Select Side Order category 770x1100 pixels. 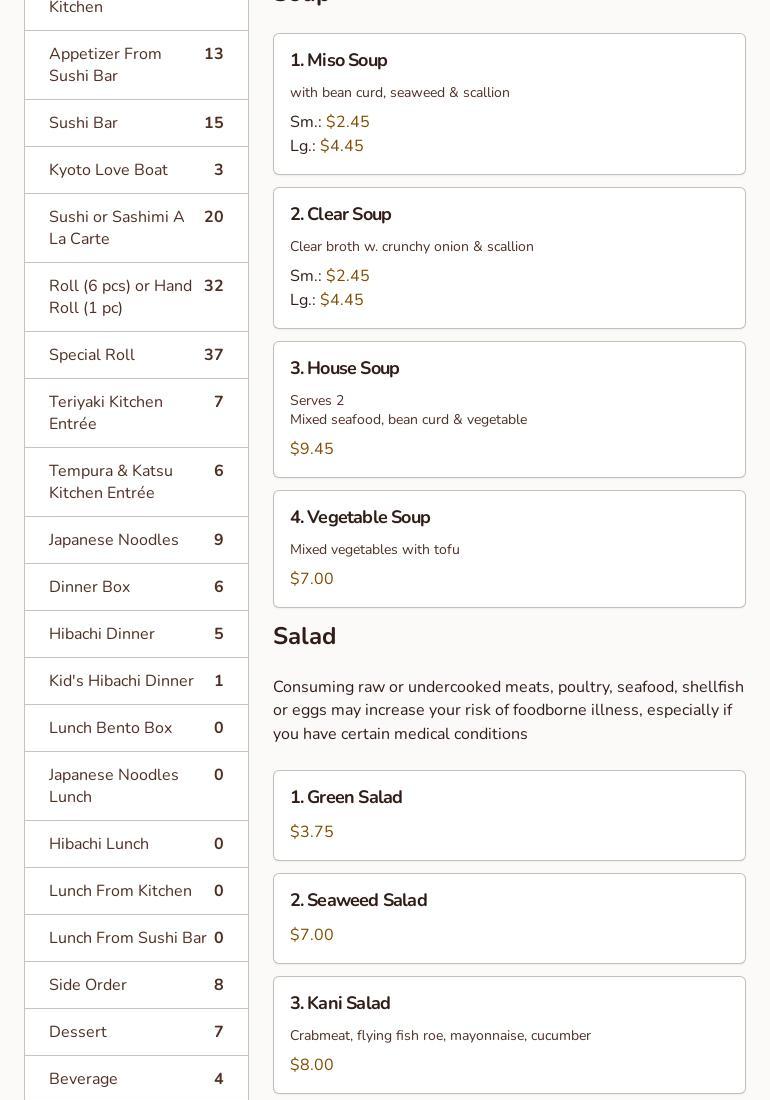click(136, 985)
